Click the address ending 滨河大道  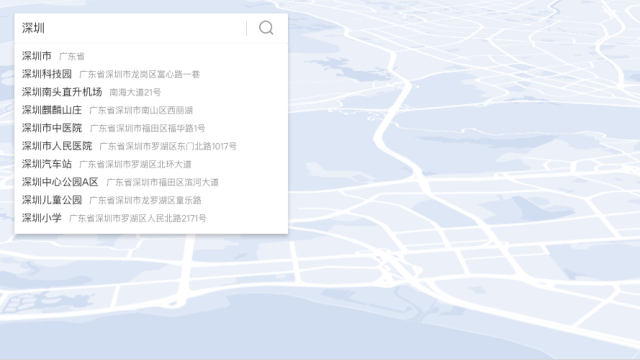pos(162,182)
